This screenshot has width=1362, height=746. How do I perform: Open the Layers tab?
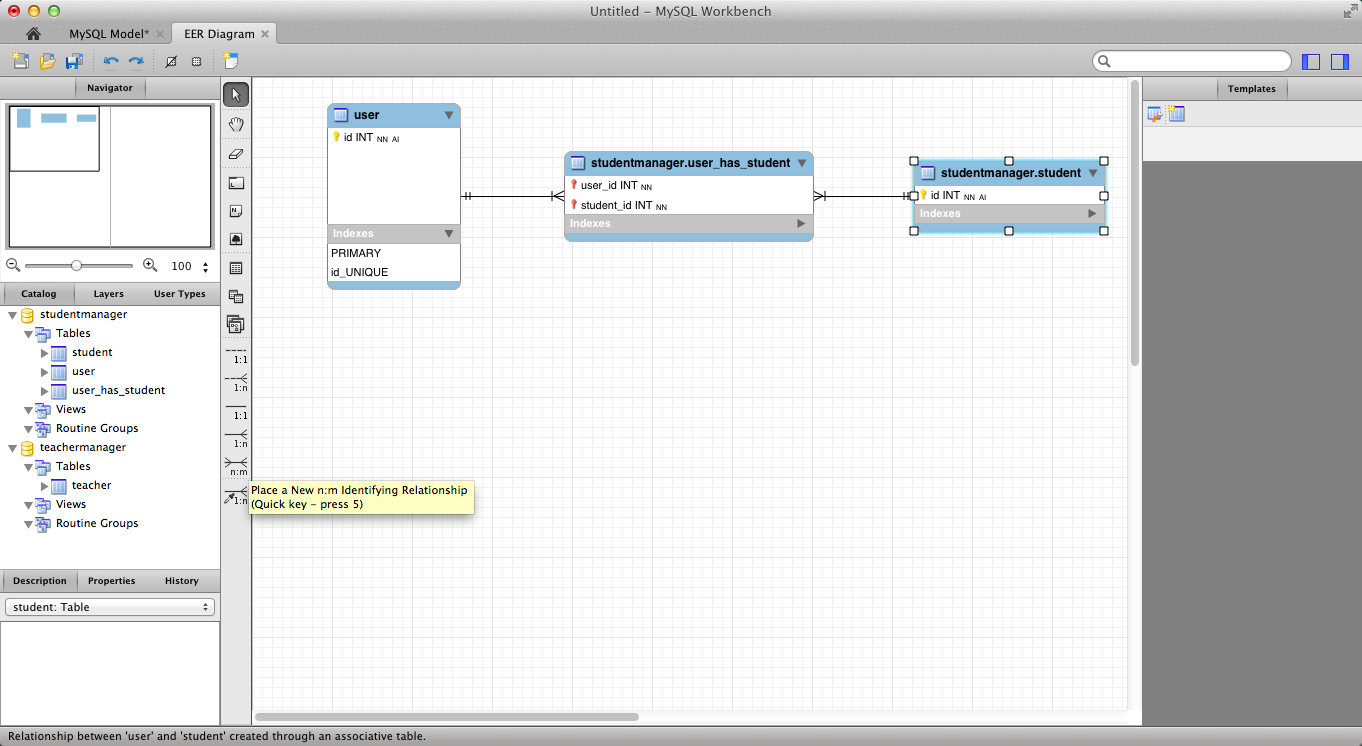[x=108, y=294]
